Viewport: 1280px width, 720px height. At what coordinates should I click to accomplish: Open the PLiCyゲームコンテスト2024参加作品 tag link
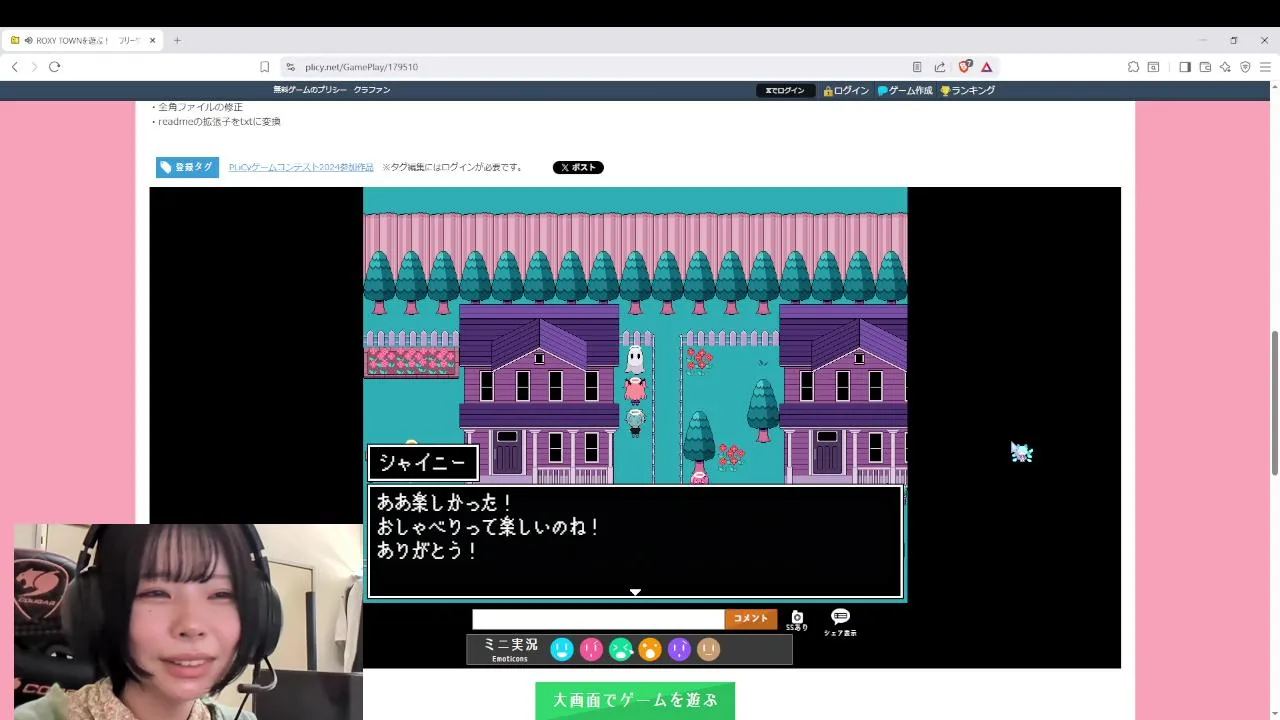pyautogui.click(x=301, y=167)
